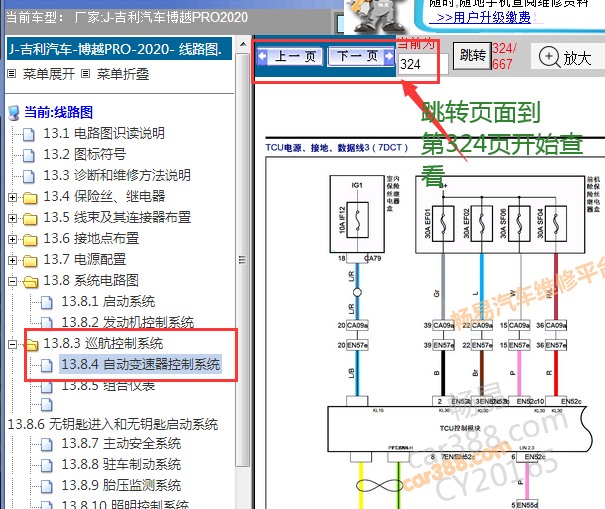Select 13.8.4 自动变速器控制系统
This screenshot has width=605, height=509.
[140, 364]
